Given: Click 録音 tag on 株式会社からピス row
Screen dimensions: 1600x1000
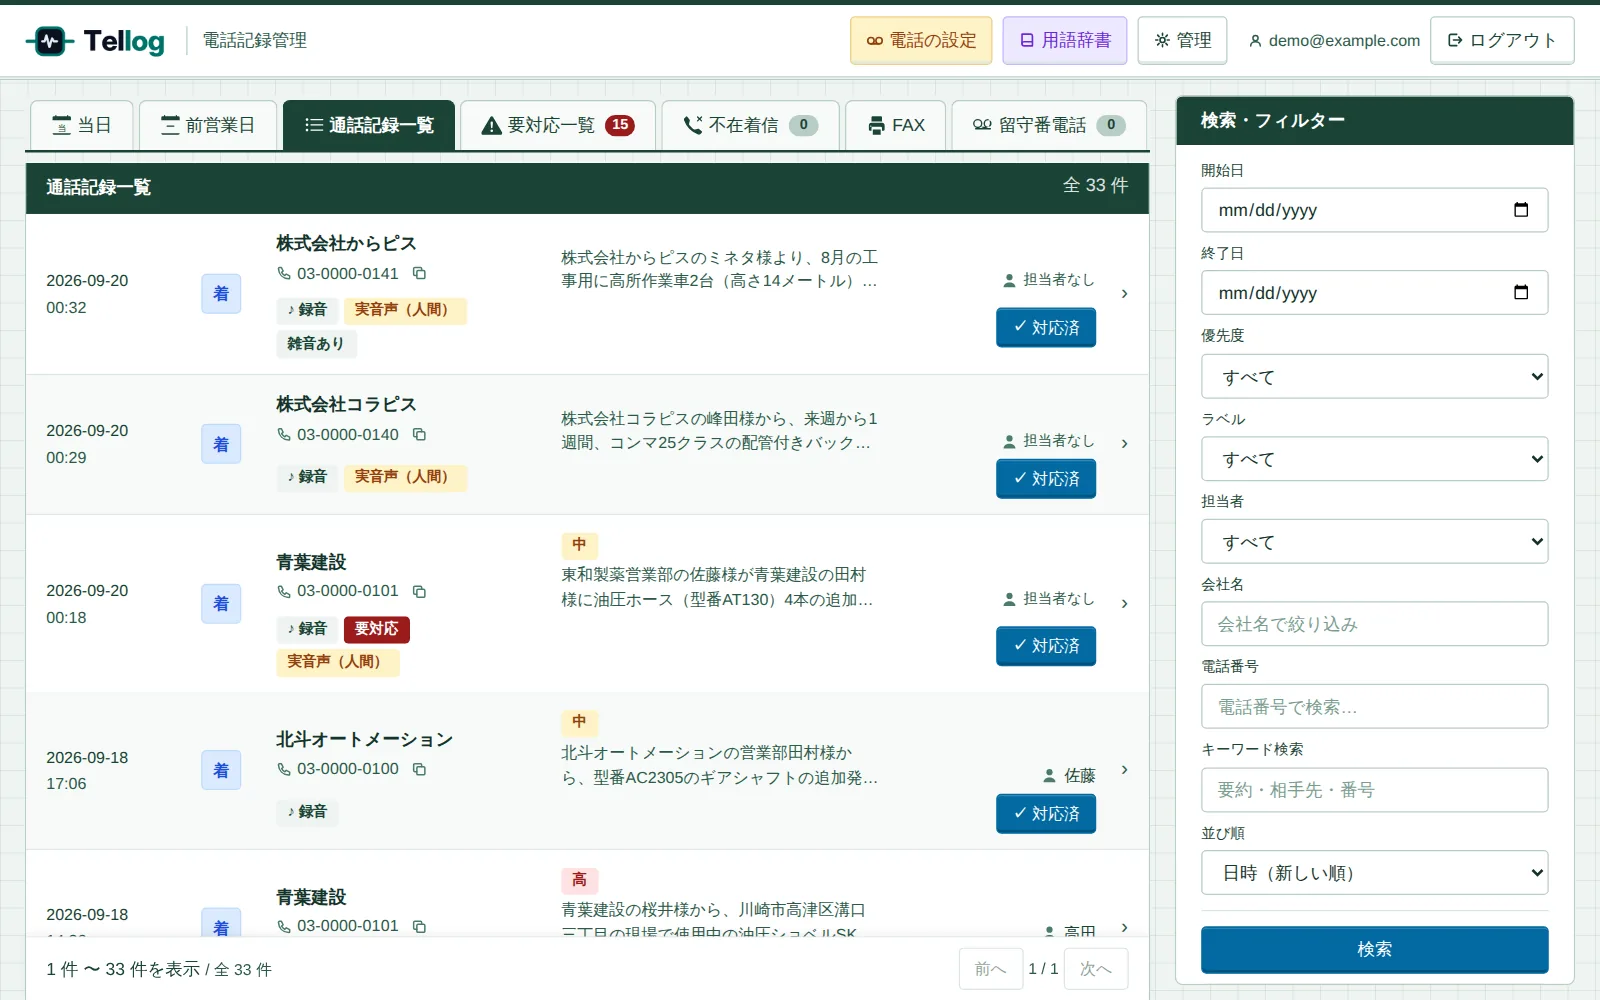Looking at the screenshot, I should (x=307, y=310).
